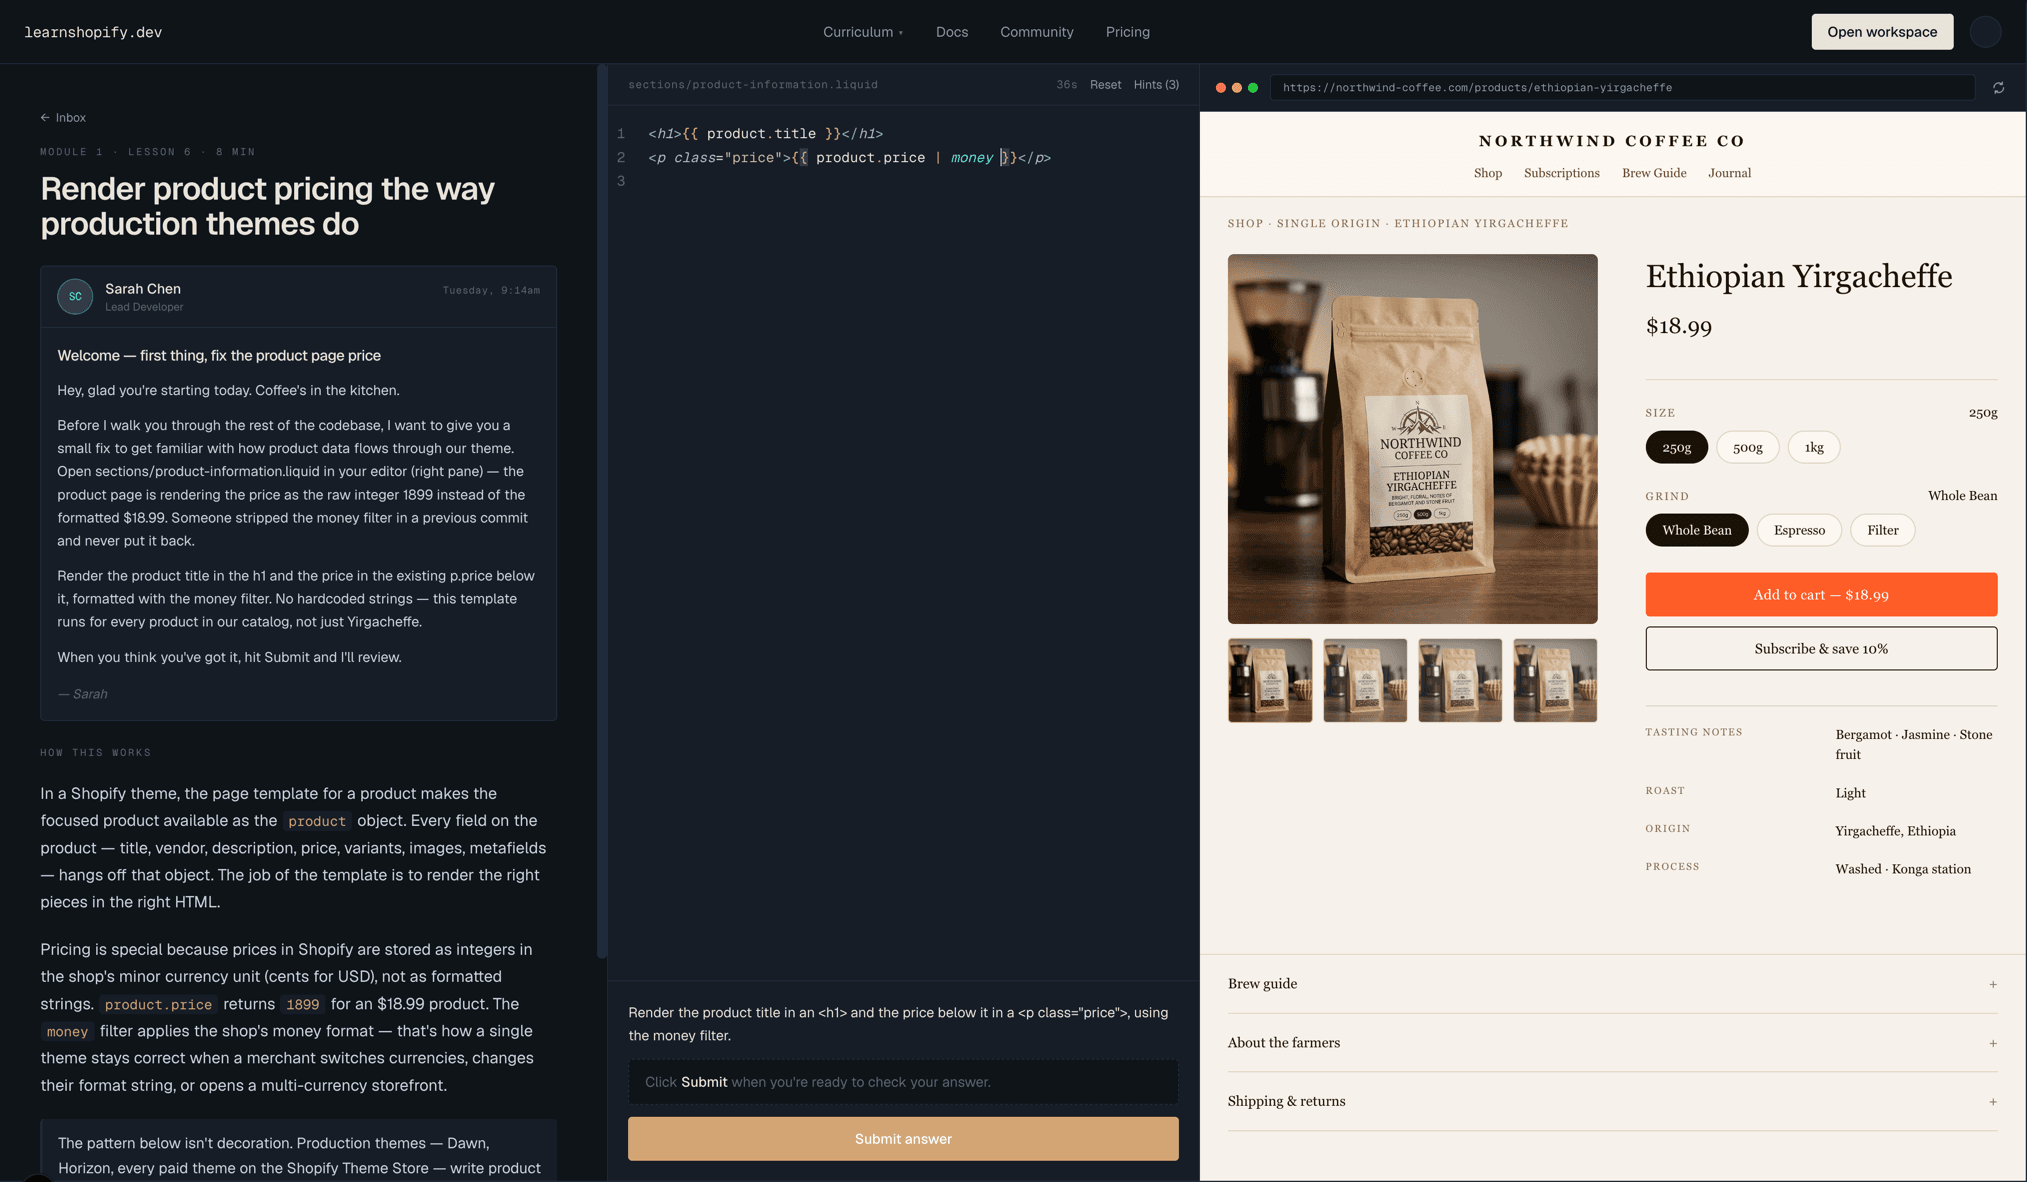The image size is (2027, 1182).
Task: Click the Northwind Coffee Co store title
Action: click(1612, 142)
